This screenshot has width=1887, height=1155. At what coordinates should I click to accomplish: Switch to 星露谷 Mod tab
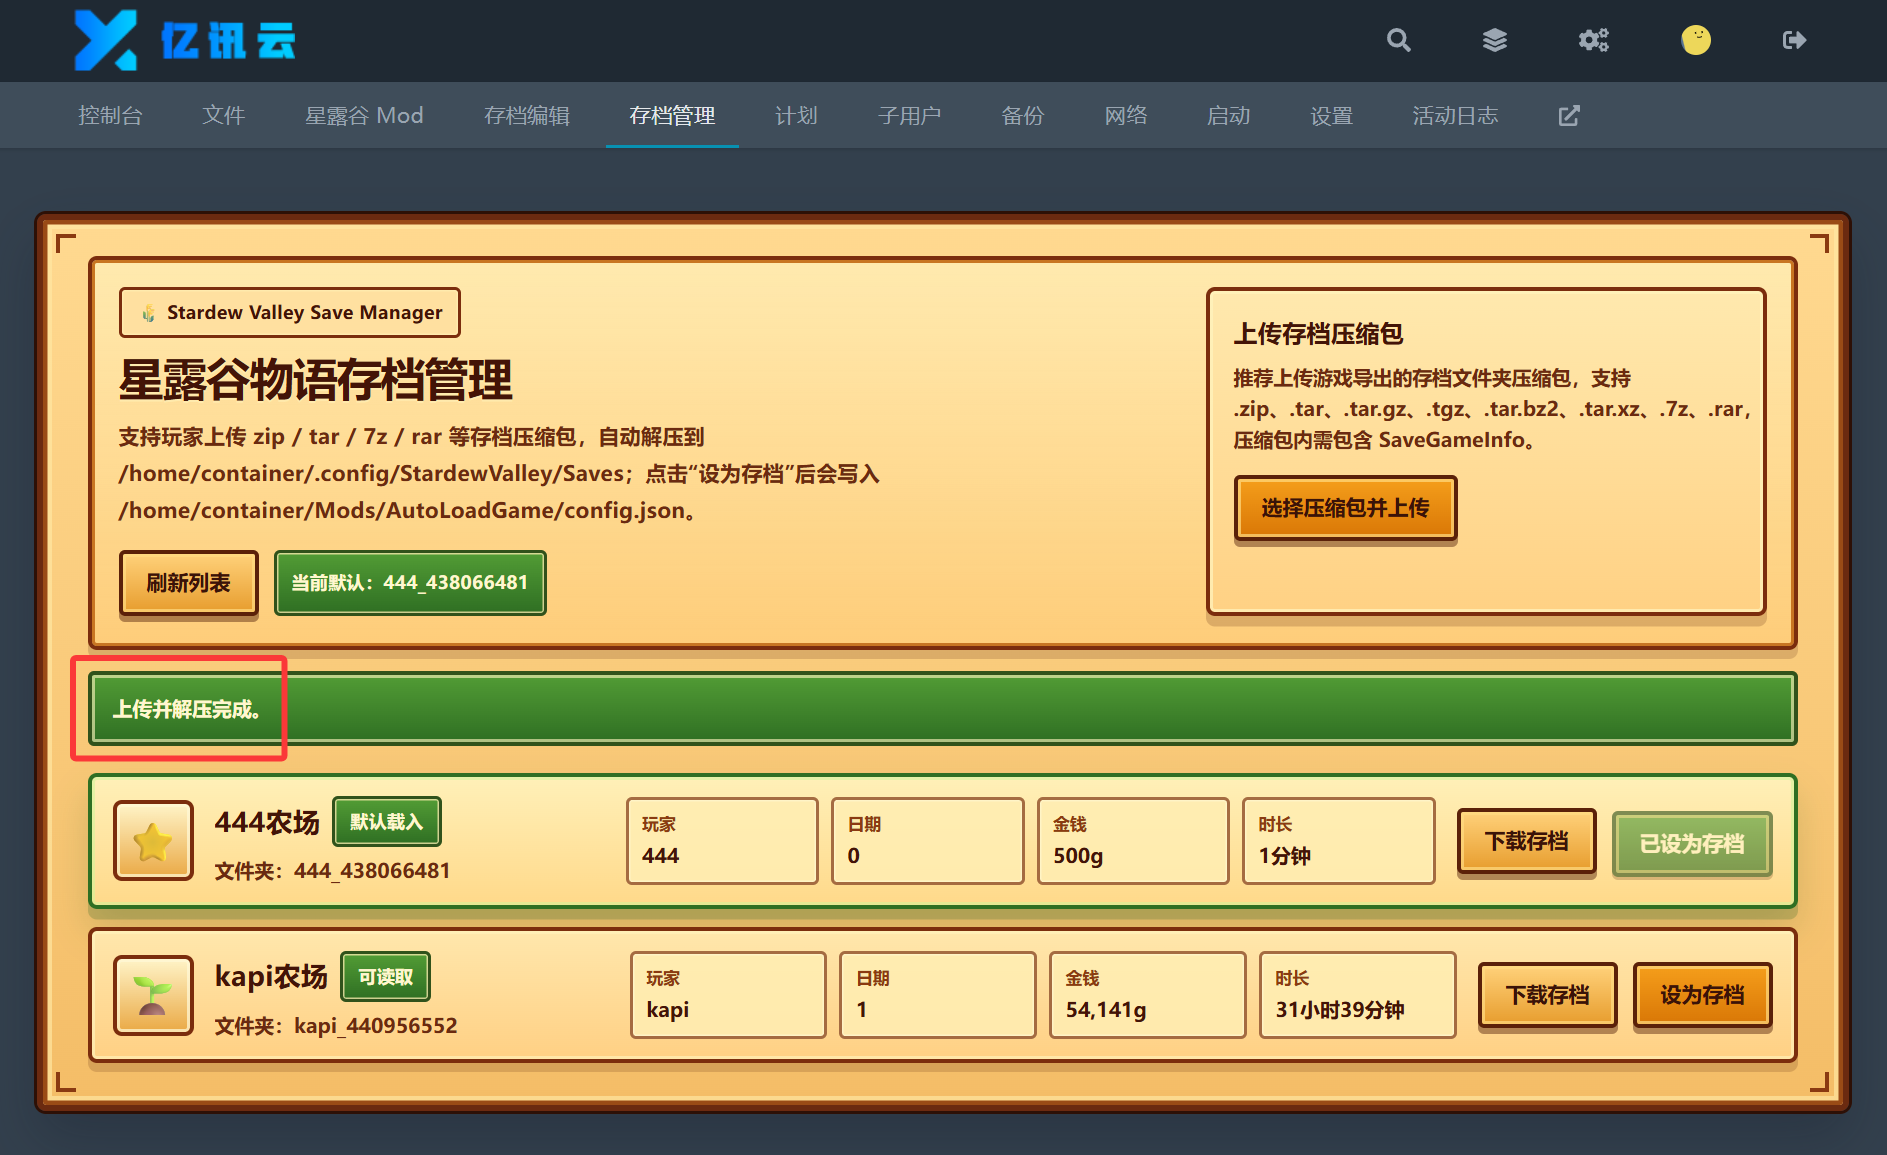click(364, 115)
